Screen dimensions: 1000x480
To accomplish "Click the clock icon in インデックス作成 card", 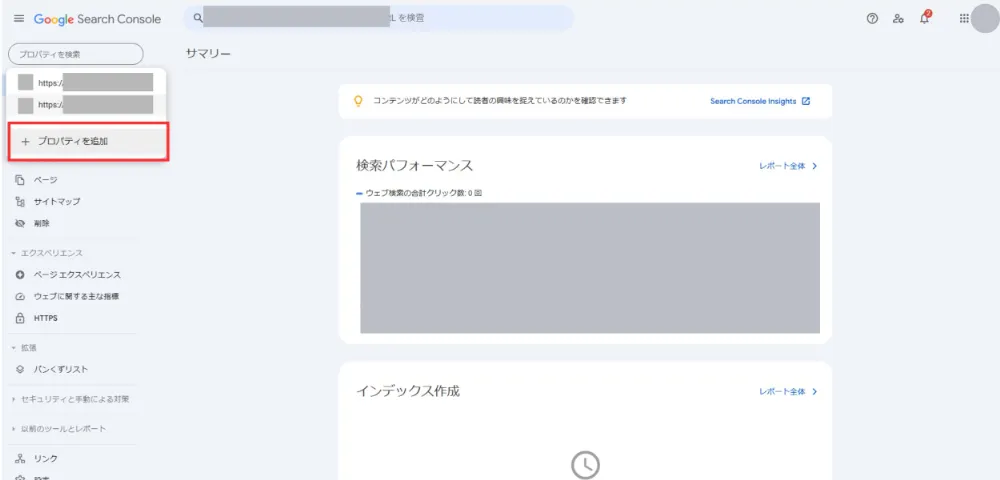I will pos(585,466).
